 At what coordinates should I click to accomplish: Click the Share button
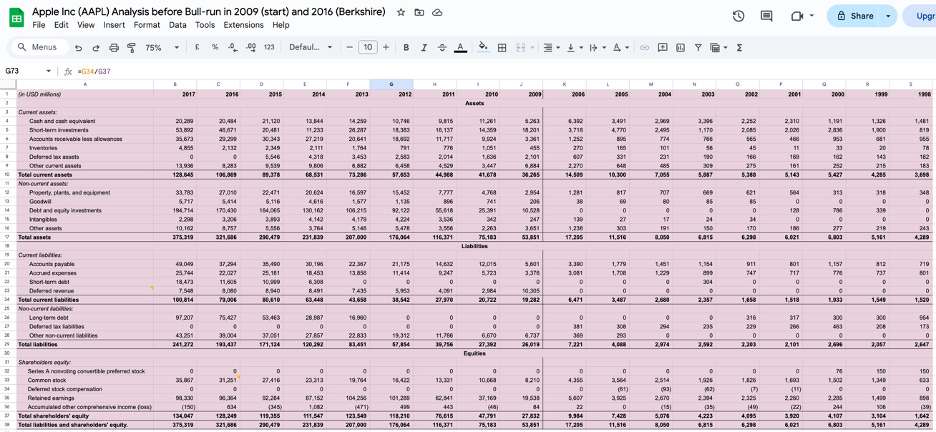tap(855, 16)
